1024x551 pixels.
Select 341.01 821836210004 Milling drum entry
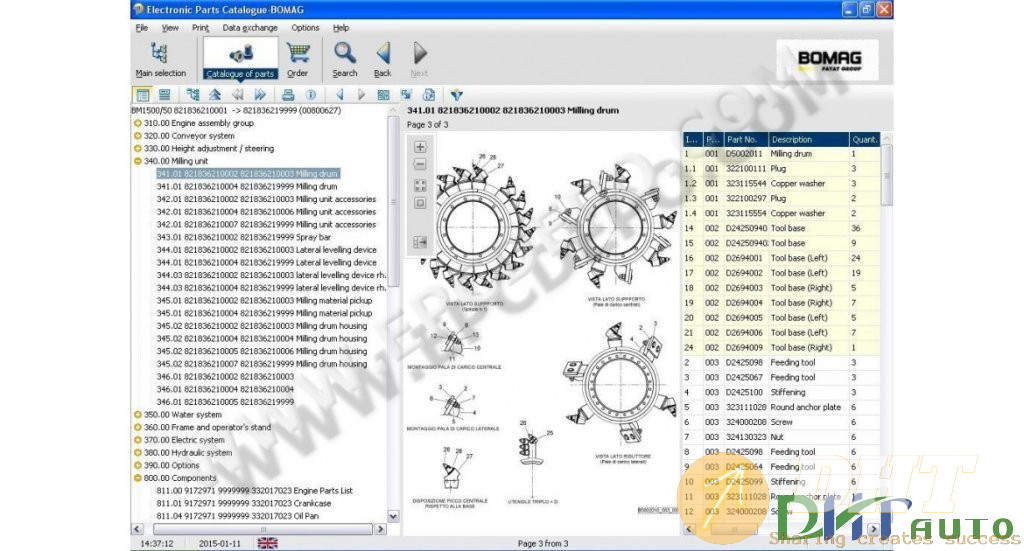[x=247, y=186]
